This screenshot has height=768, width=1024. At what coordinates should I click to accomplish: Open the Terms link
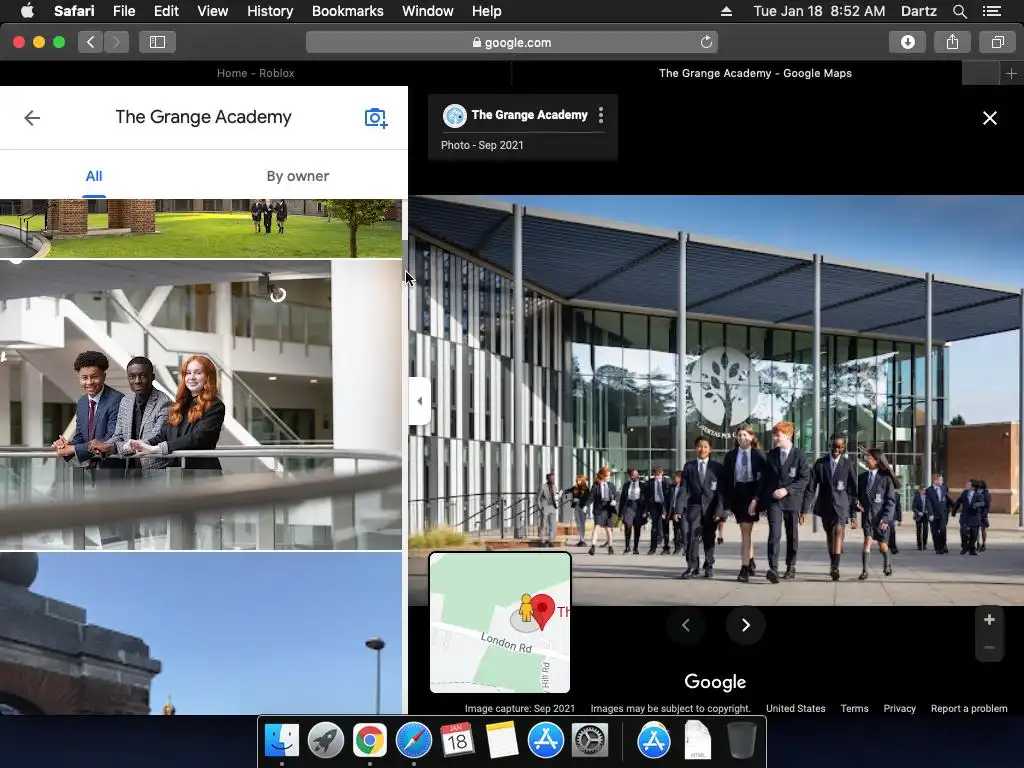(854, 709)
